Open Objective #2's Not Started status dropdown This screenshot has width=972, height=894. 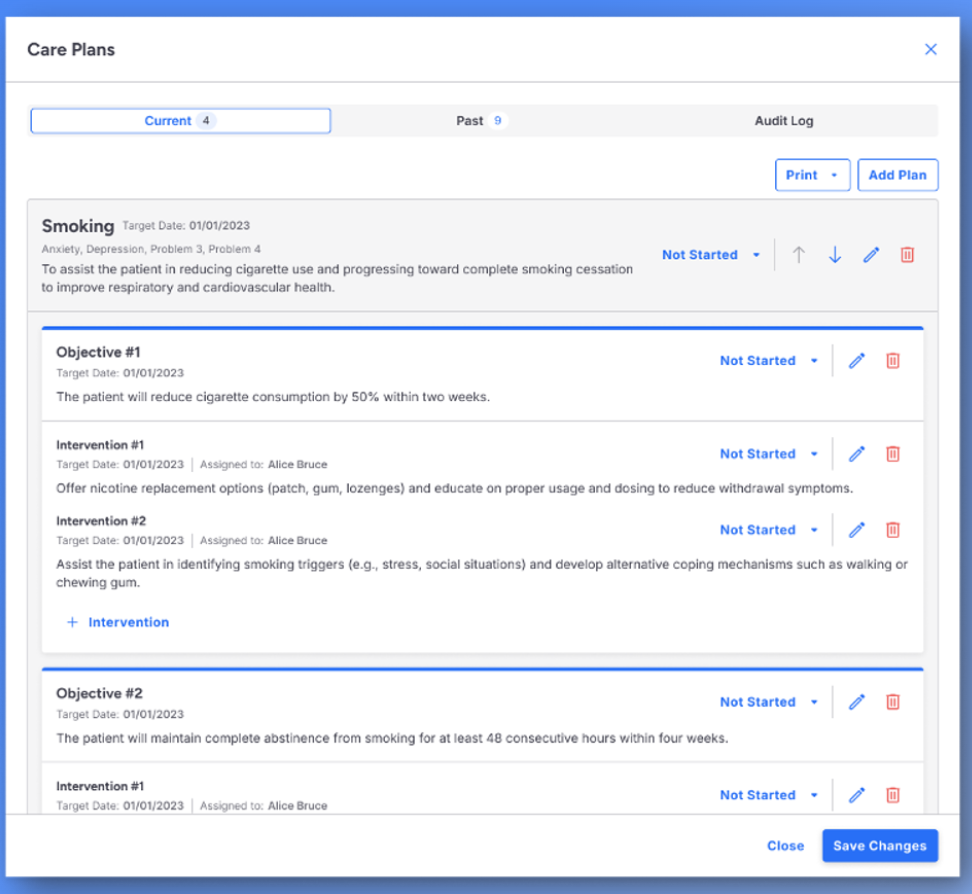click(769, 702)
